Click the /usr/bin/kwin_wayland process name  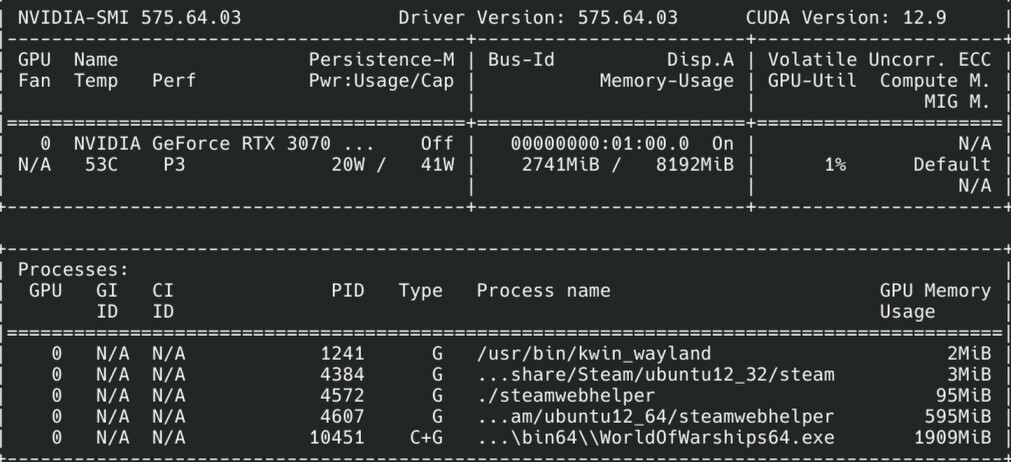594,353
